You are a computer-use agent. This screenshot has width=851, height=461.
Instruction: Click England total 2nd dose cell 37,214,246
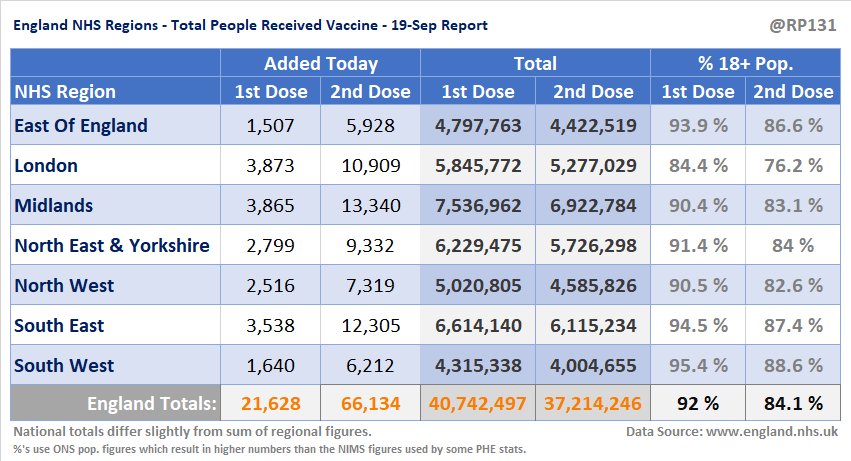pos(593,404)
